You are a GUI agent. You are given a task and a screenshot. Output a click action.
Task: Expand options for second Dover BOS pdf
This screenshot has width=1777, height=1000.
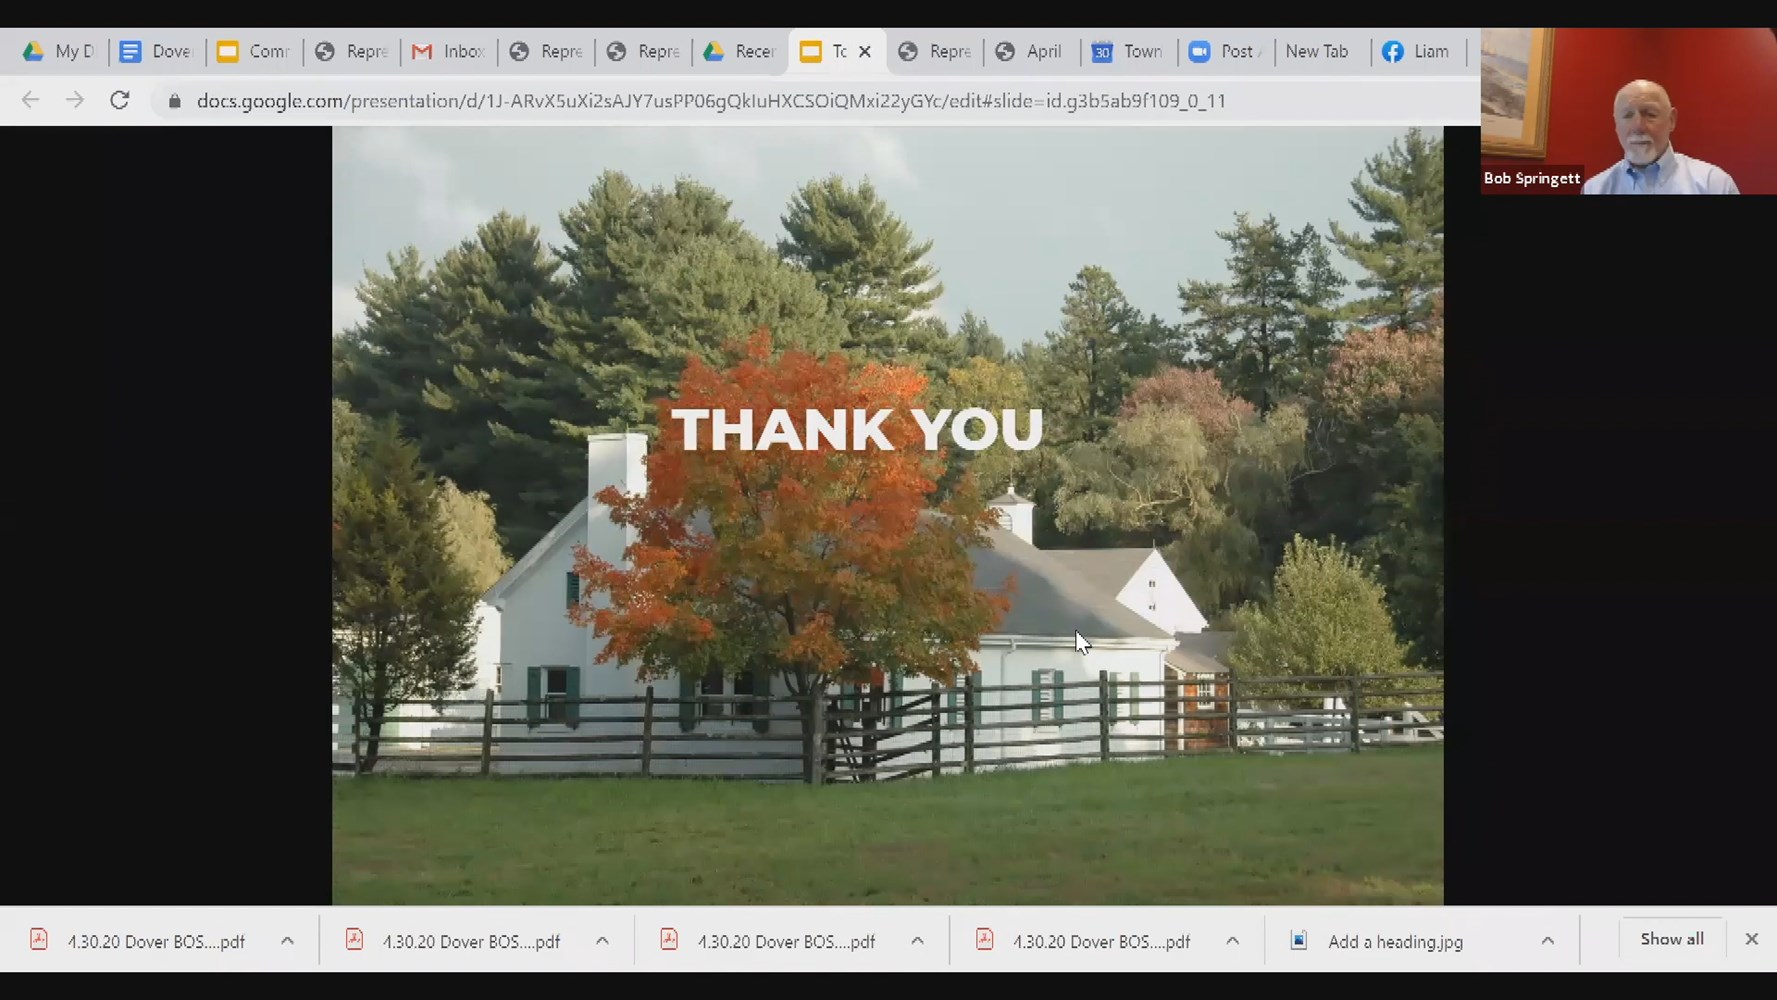tap(602, 941)
